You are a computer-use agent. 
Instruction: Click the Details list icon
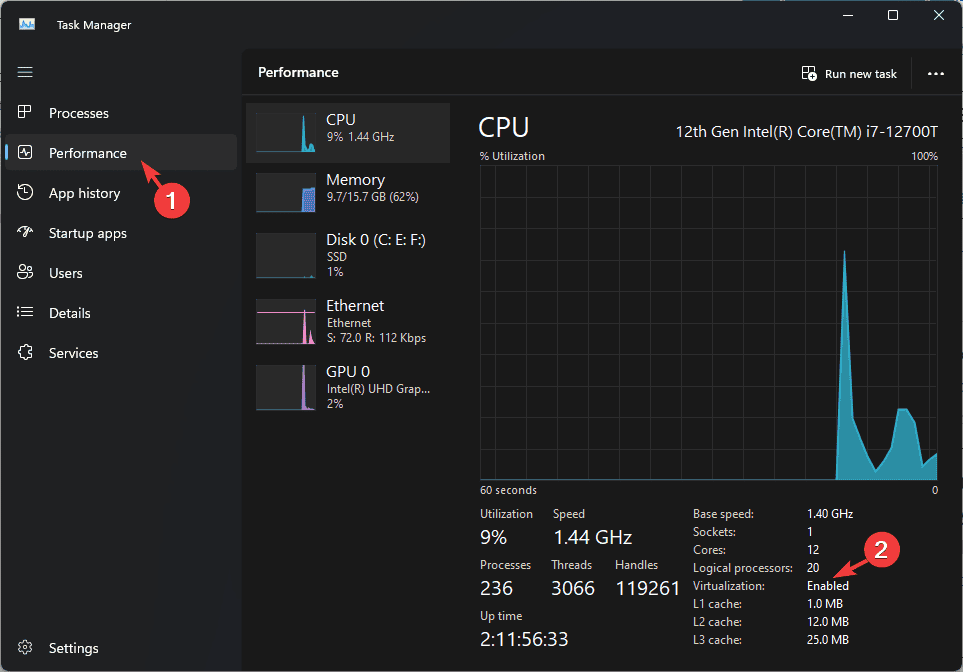[x=27, y=313]
